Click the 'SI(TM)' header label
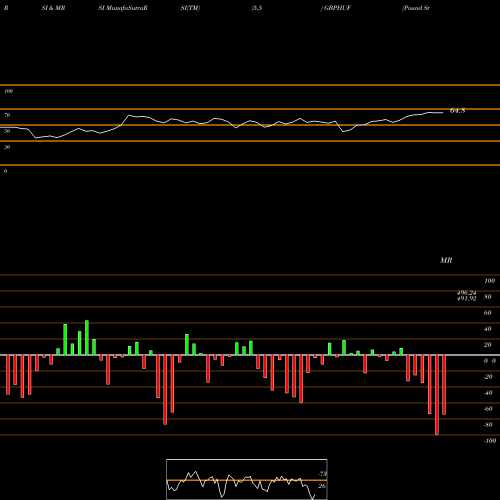 click(x=190, y=8)
